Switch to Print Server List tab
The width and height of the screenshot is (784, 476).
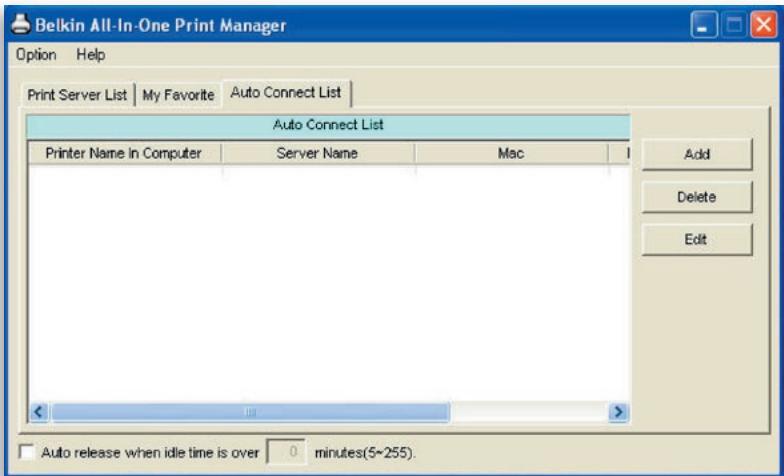coord(77,94)
